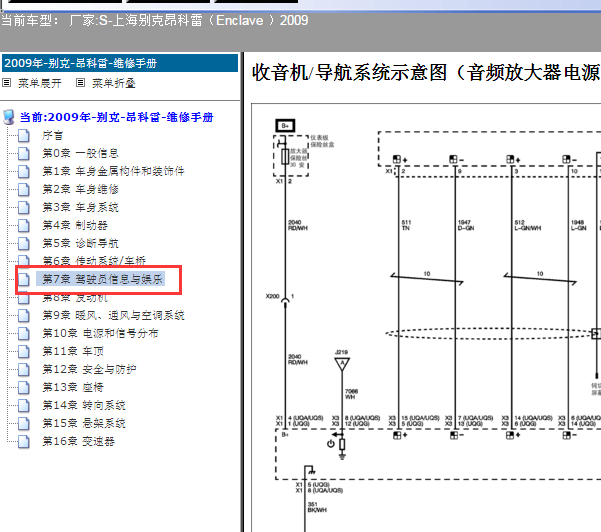This screenshot has height=532, width=601.
Task: Click the page icon beside 第15章 悬架系统
Action: point(24,424)
